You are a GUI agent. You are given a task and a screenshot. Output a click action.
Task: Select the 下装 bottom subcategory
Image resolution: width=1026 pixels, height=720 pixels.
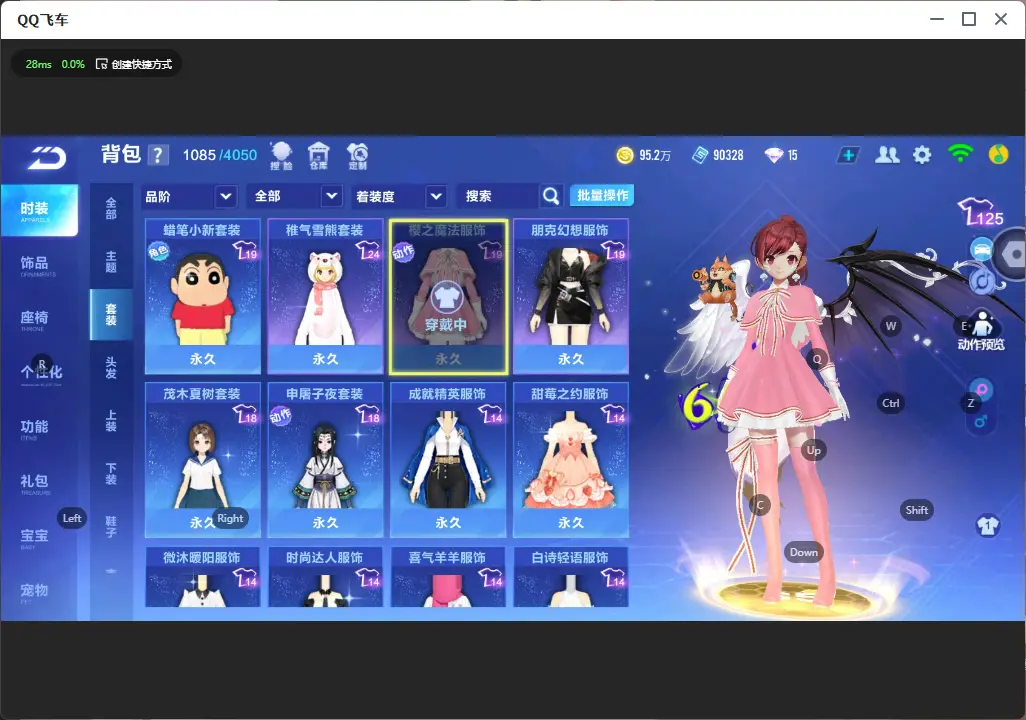point(111,474)
